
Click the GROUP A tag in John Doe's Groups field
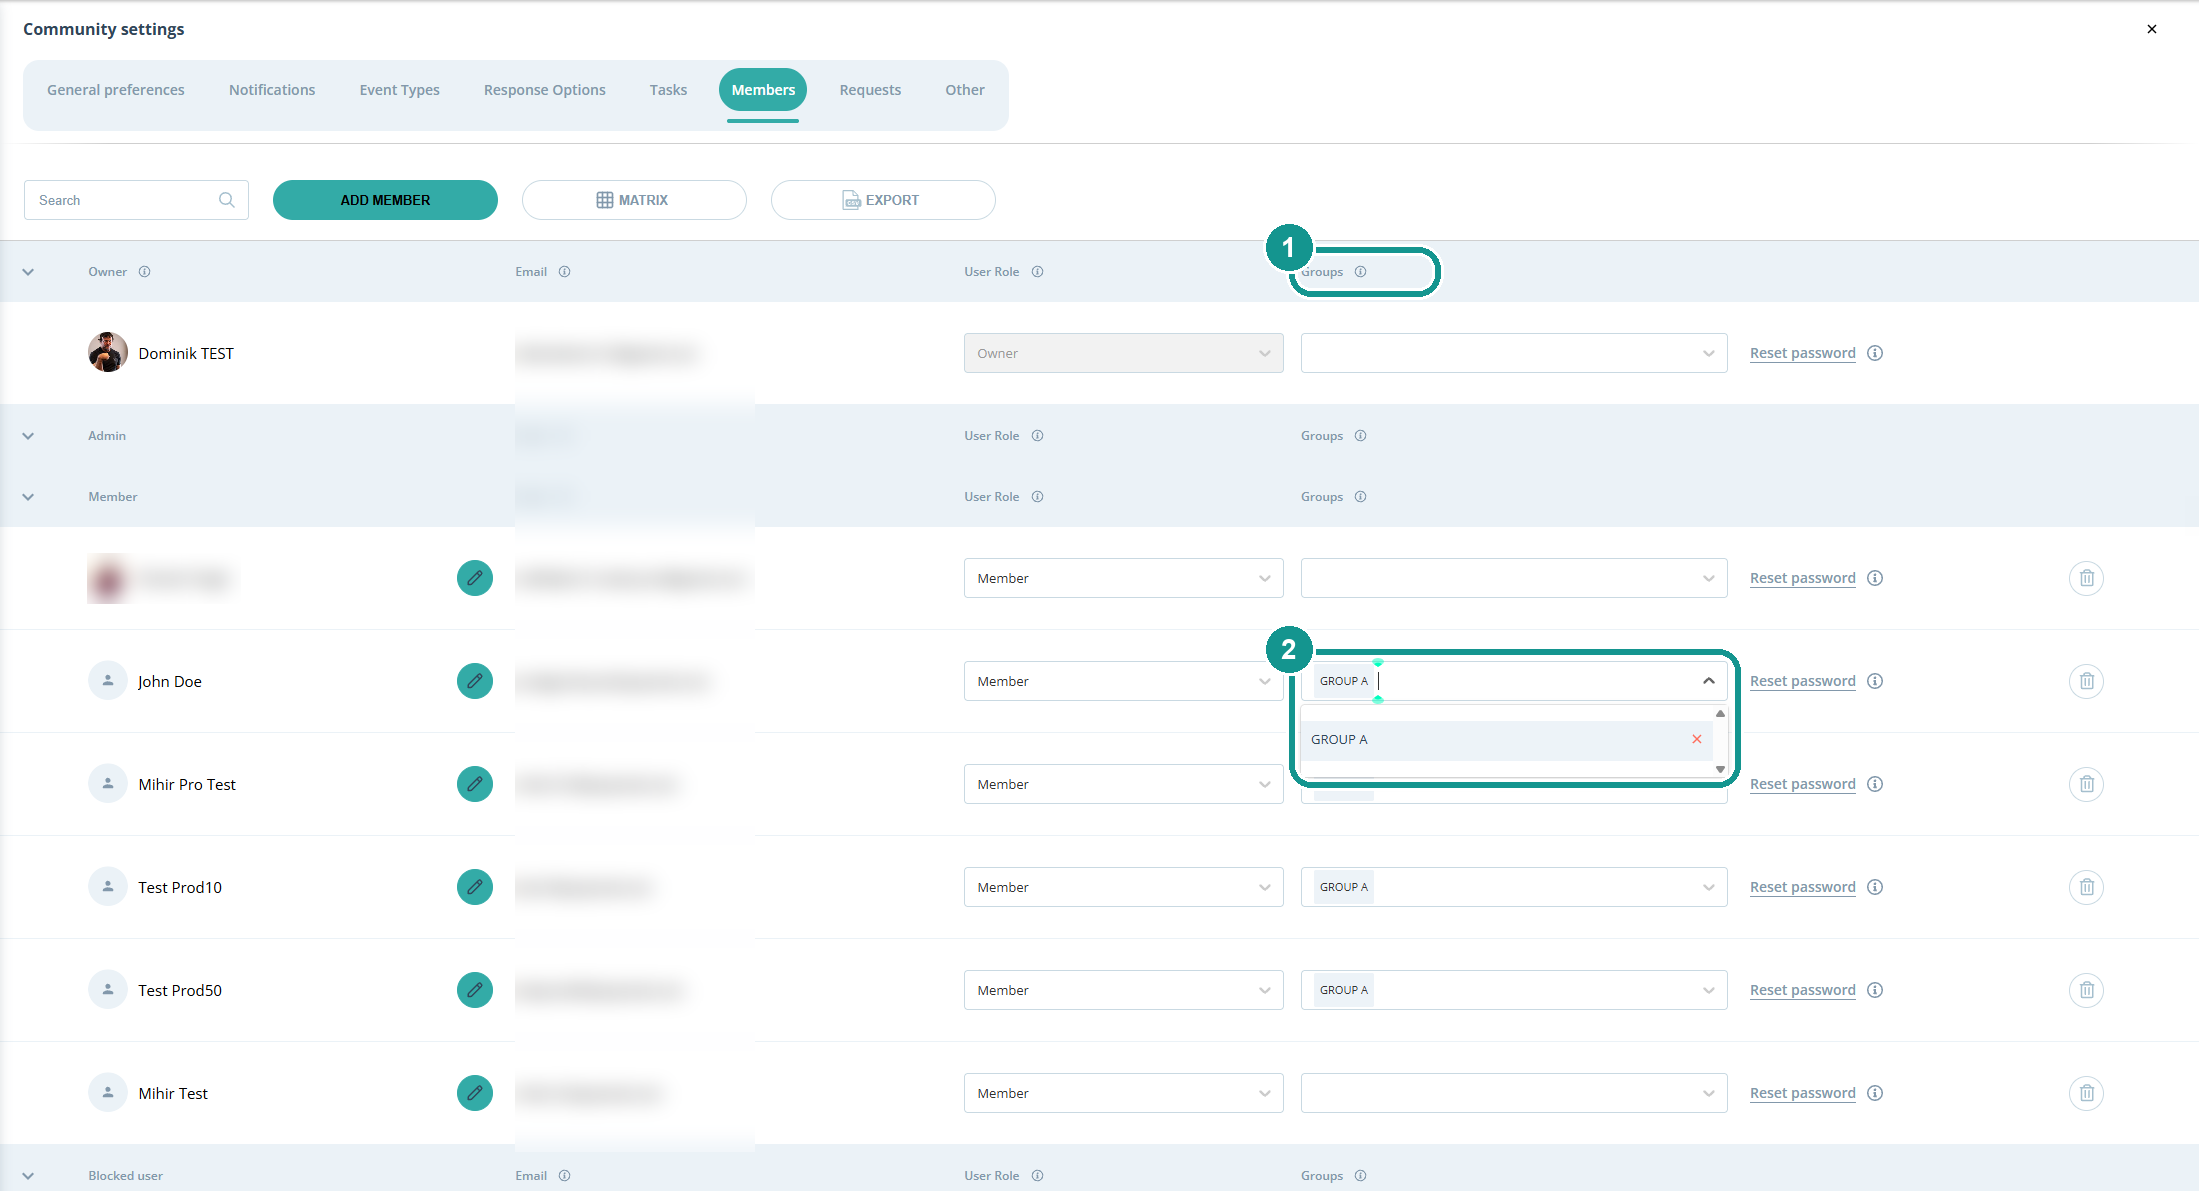[x=1343, y=681]
